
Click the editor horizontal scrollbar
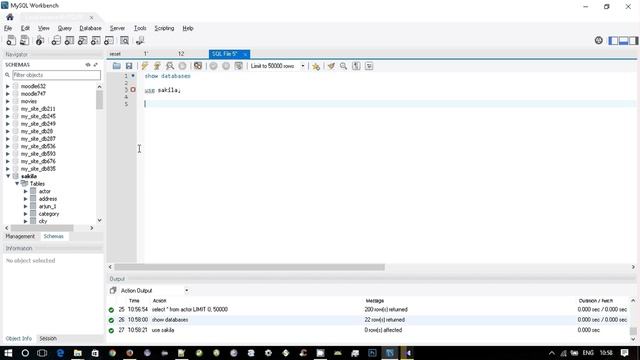(x=249, y=267)
